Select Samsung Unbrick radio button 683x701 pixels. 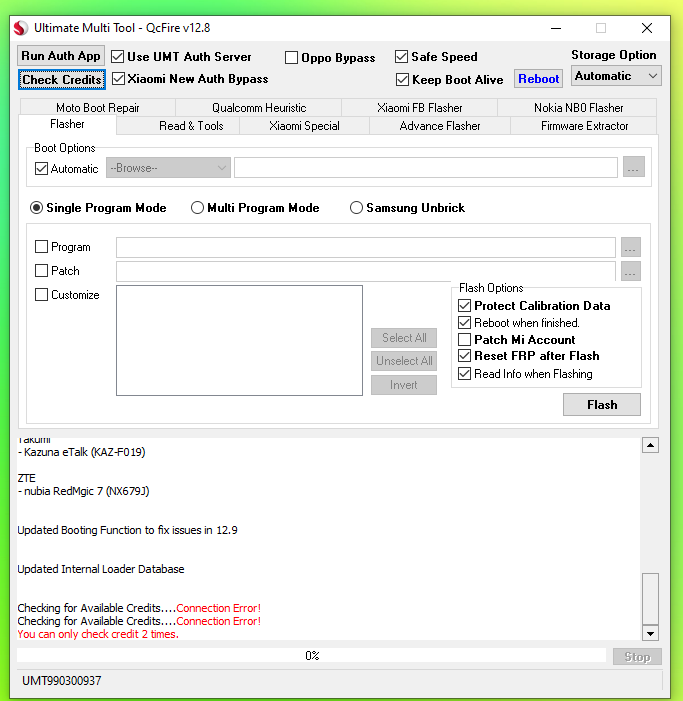click(356, 208)
